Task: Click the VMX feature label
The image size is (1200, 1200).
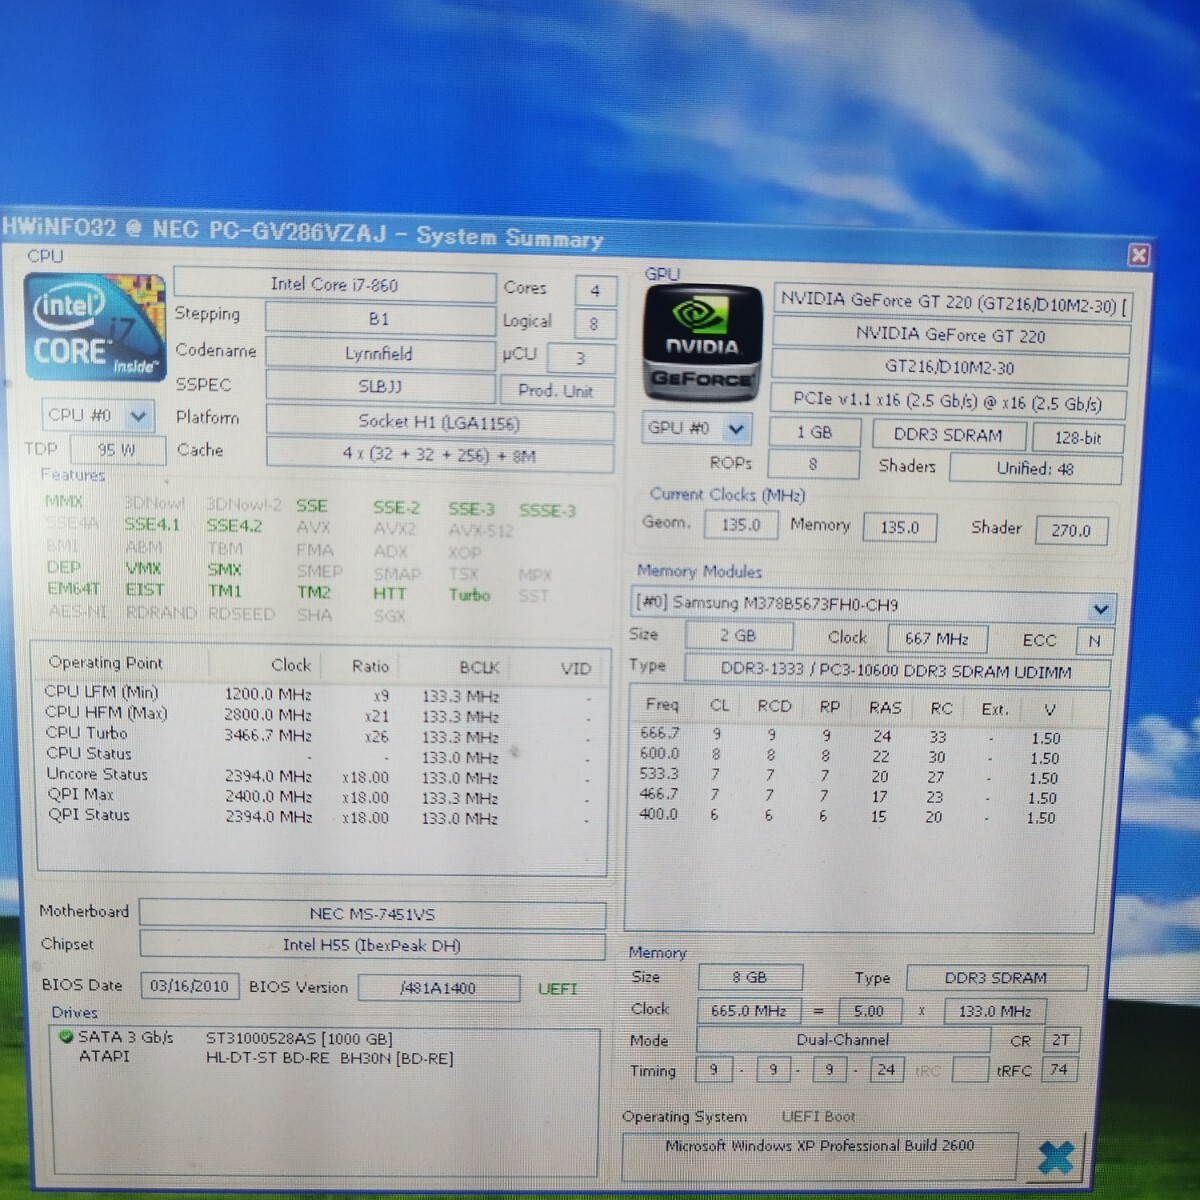Action: pyautogui.click(x=143, y=568)
